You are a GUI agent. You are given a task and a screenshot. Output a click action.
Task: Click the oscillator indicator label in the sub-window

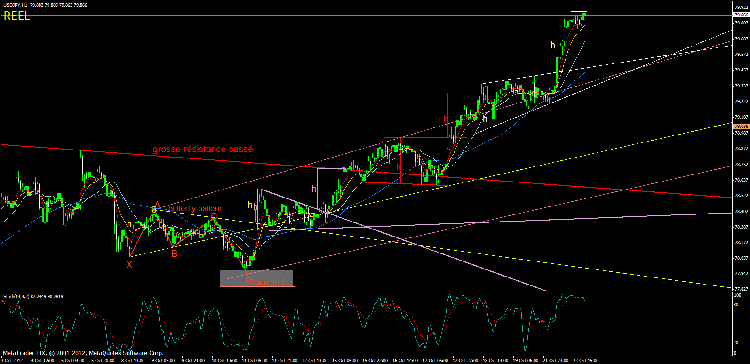pos(33,297)
